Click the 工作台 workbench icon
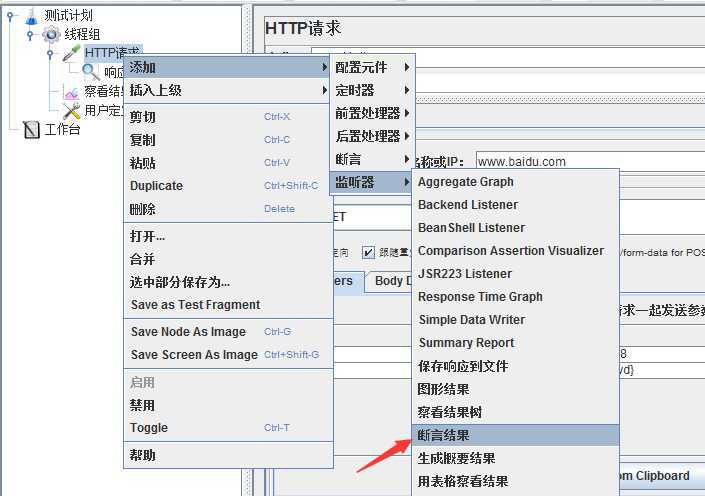This screenshot has height=496, width=705. (31, 130)
